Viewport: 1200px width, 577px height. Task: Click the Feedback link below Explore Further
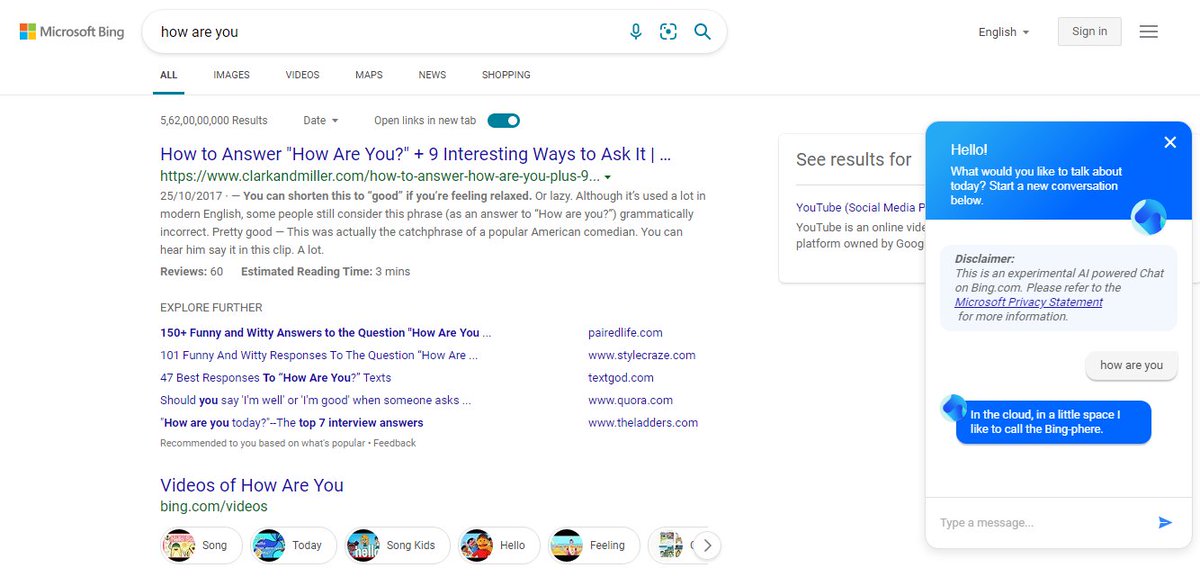[x=394, y=442]
